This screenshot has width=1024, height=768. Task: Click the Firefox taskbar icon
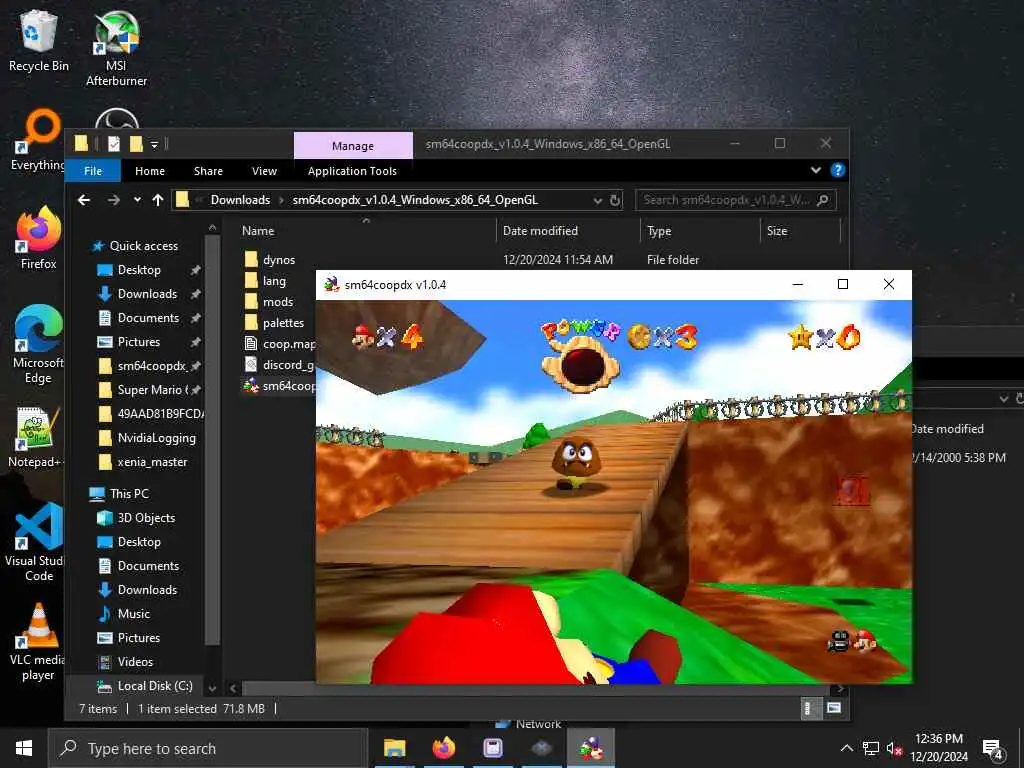click(x=443, y=748)
